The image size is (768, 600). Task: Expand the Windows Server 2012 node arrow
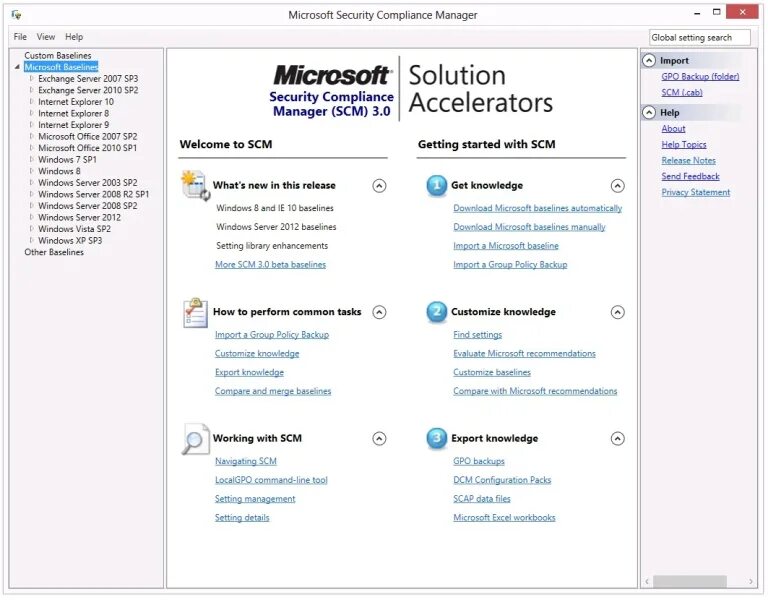[31, 217]
